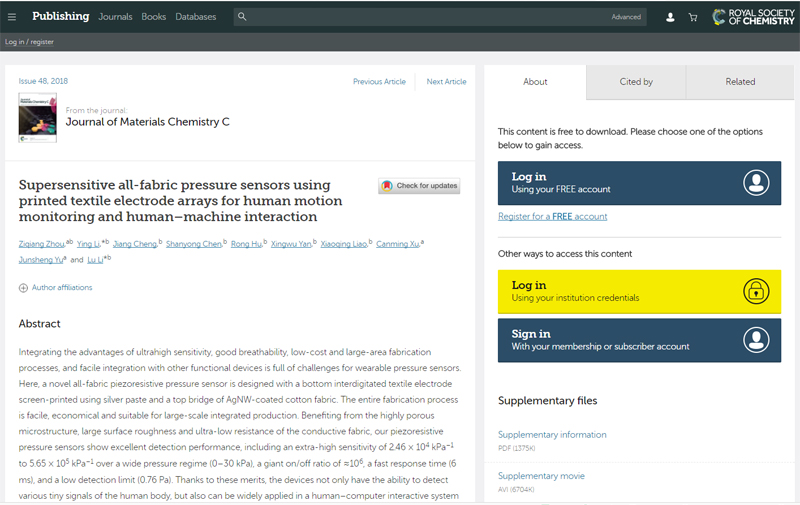Open the Databases menu item

(x=195, y=17)
